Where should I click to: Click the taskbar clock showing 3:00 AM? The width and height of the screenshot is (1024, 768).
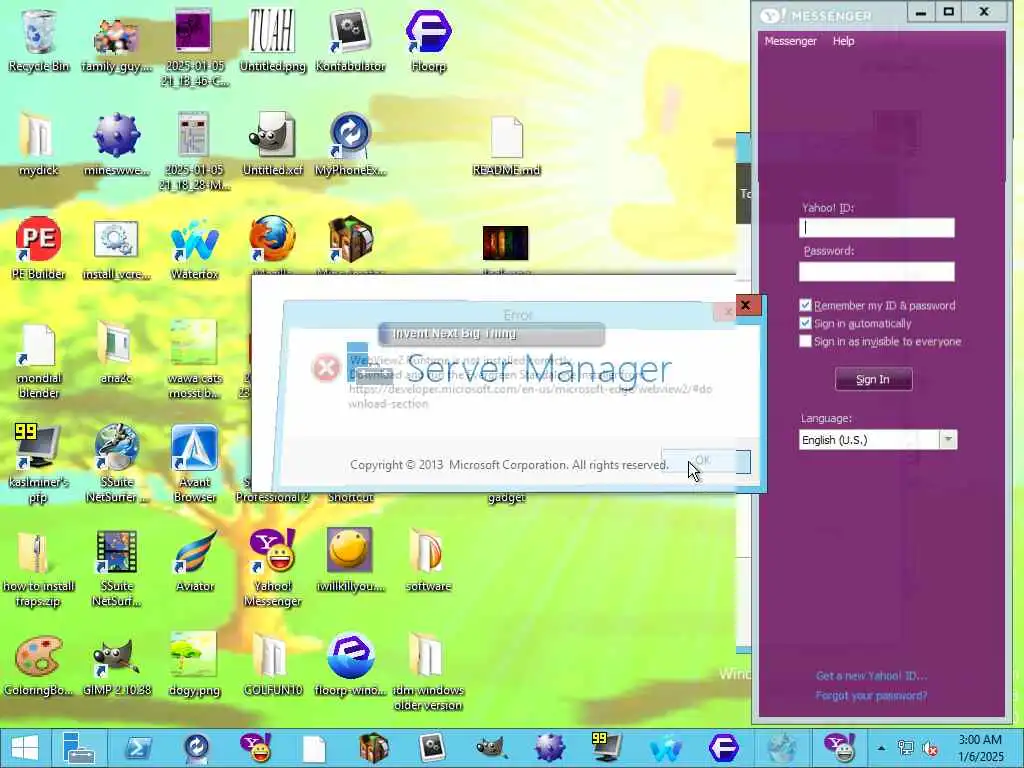coord(980,748)
